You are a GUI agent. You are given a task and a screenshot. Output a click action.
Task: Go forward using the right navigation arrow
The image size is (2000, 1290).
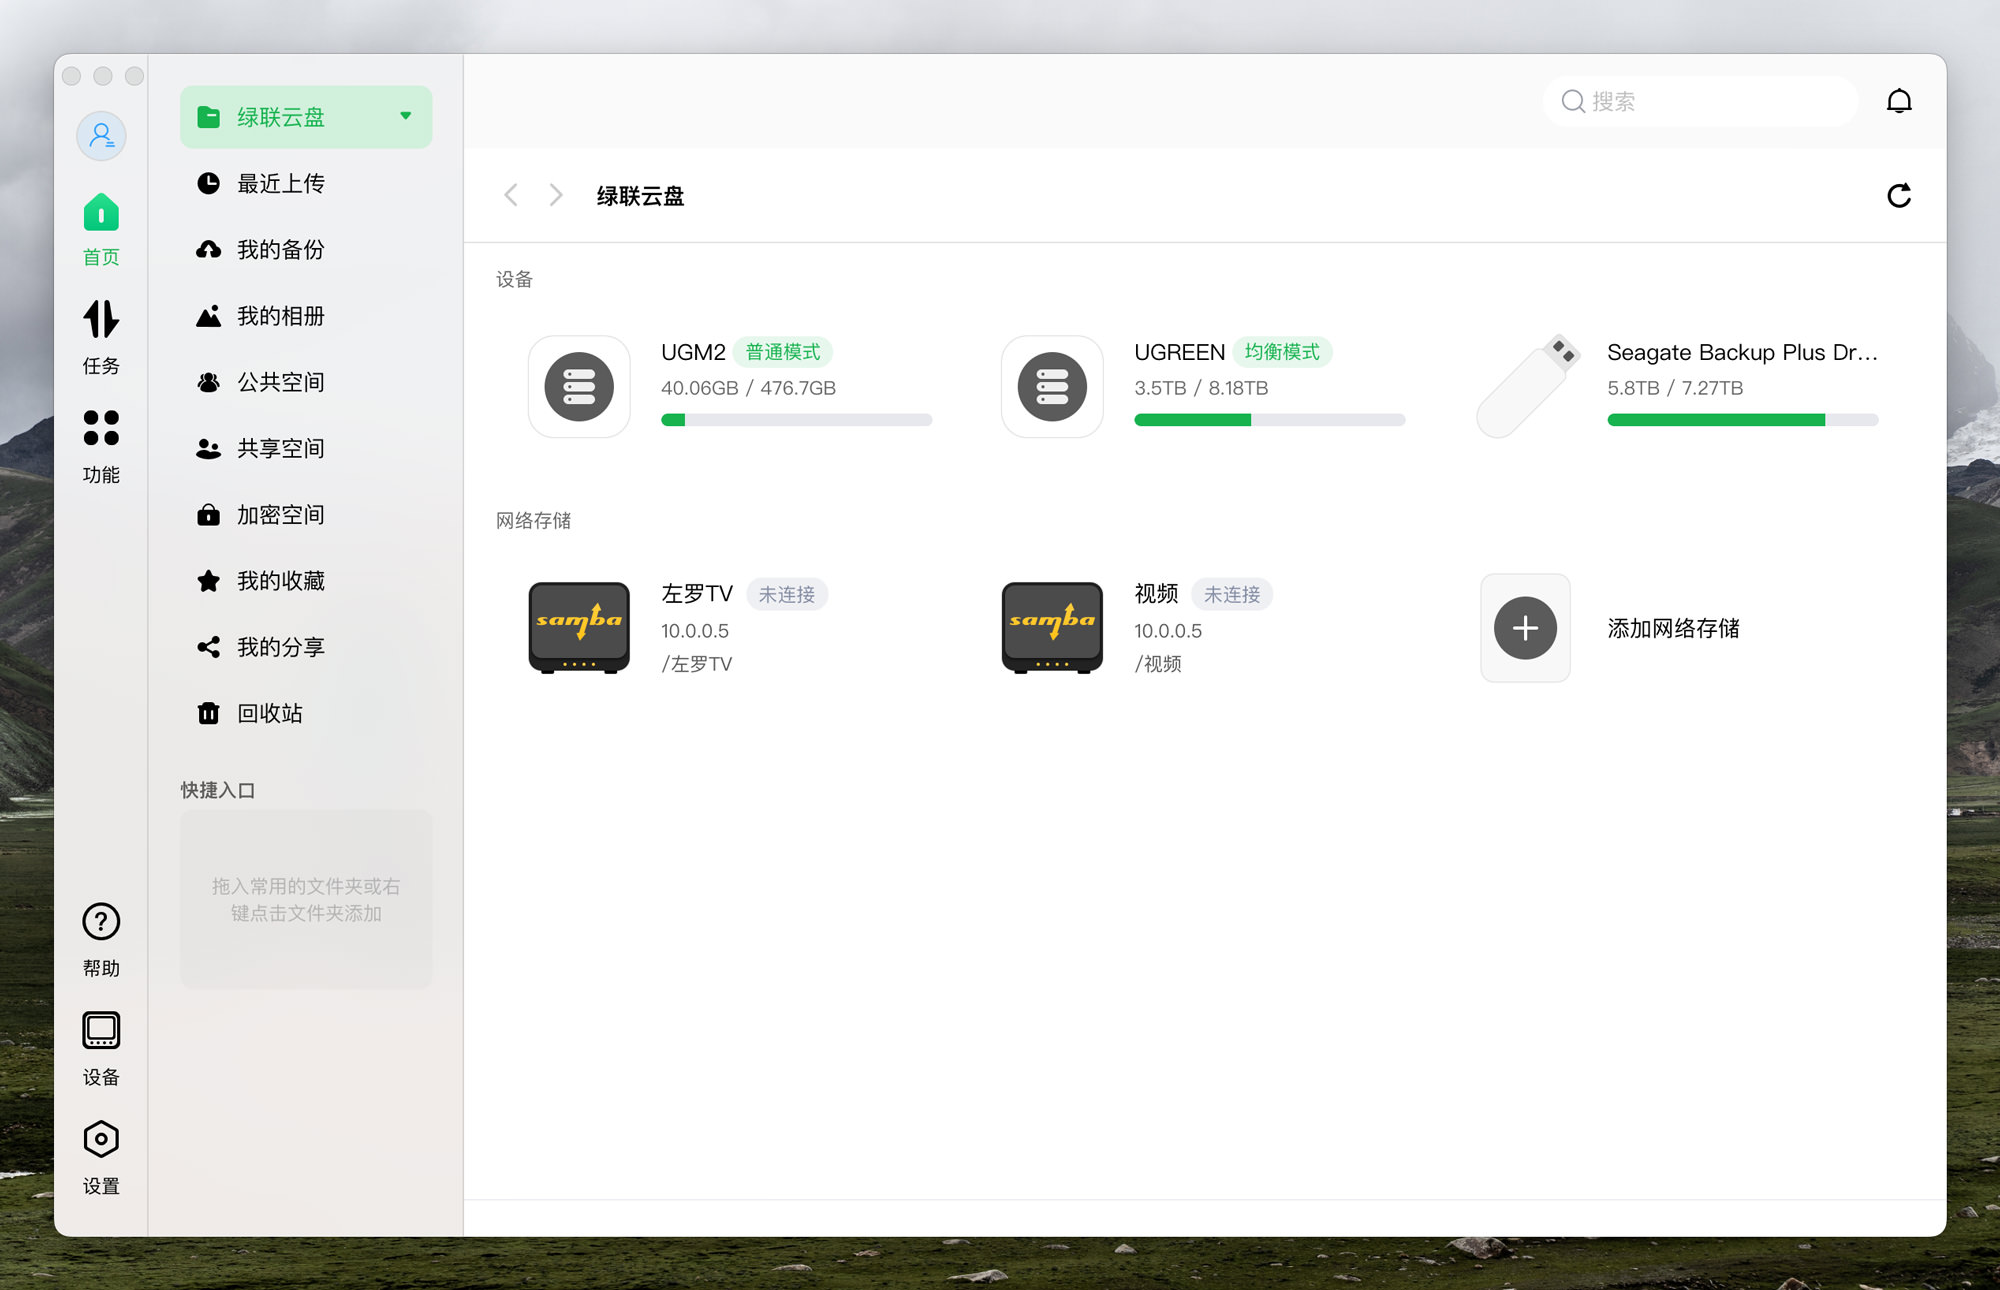pos(555,195)
